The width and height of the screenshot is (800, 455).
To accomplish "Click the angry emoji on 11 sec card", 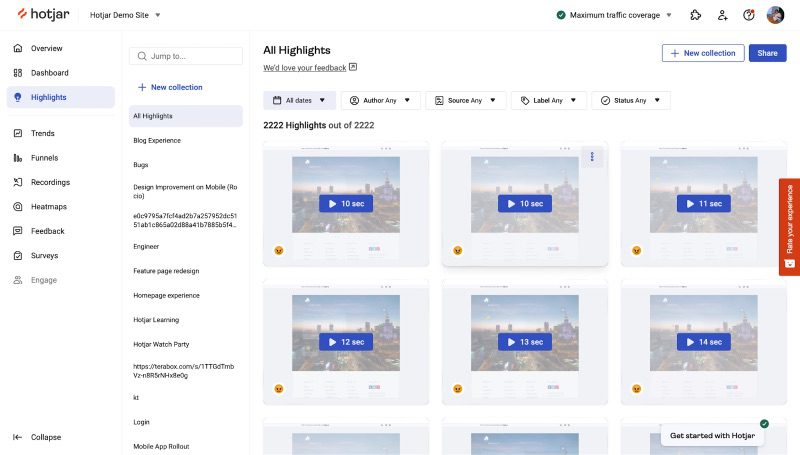I will (636, 250).
